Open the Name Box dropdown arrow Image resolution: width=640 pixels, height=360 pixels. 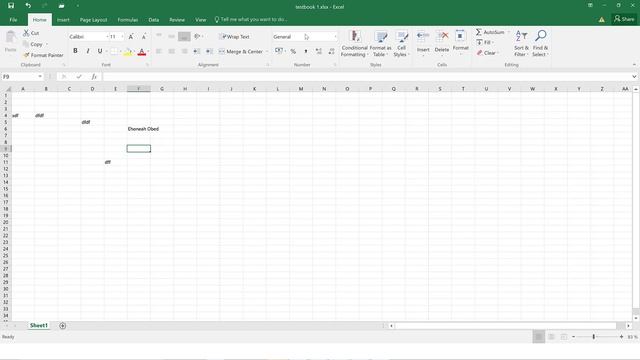[x=40, y=77]
